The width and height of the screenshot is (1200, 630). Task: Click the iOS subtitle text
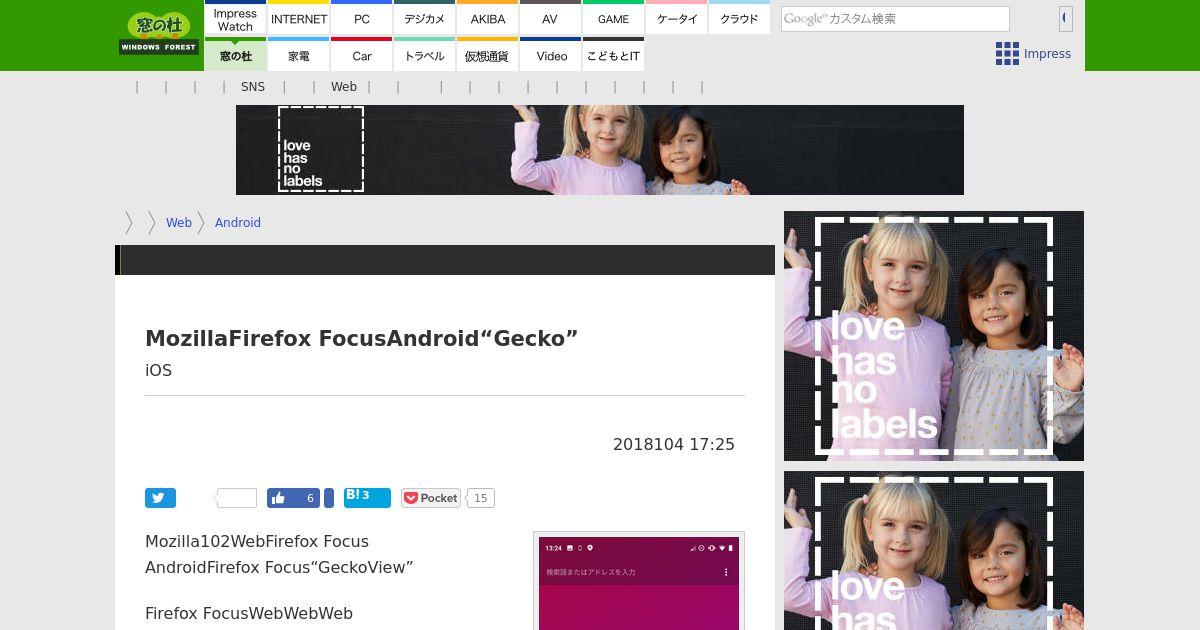[159, 370]
